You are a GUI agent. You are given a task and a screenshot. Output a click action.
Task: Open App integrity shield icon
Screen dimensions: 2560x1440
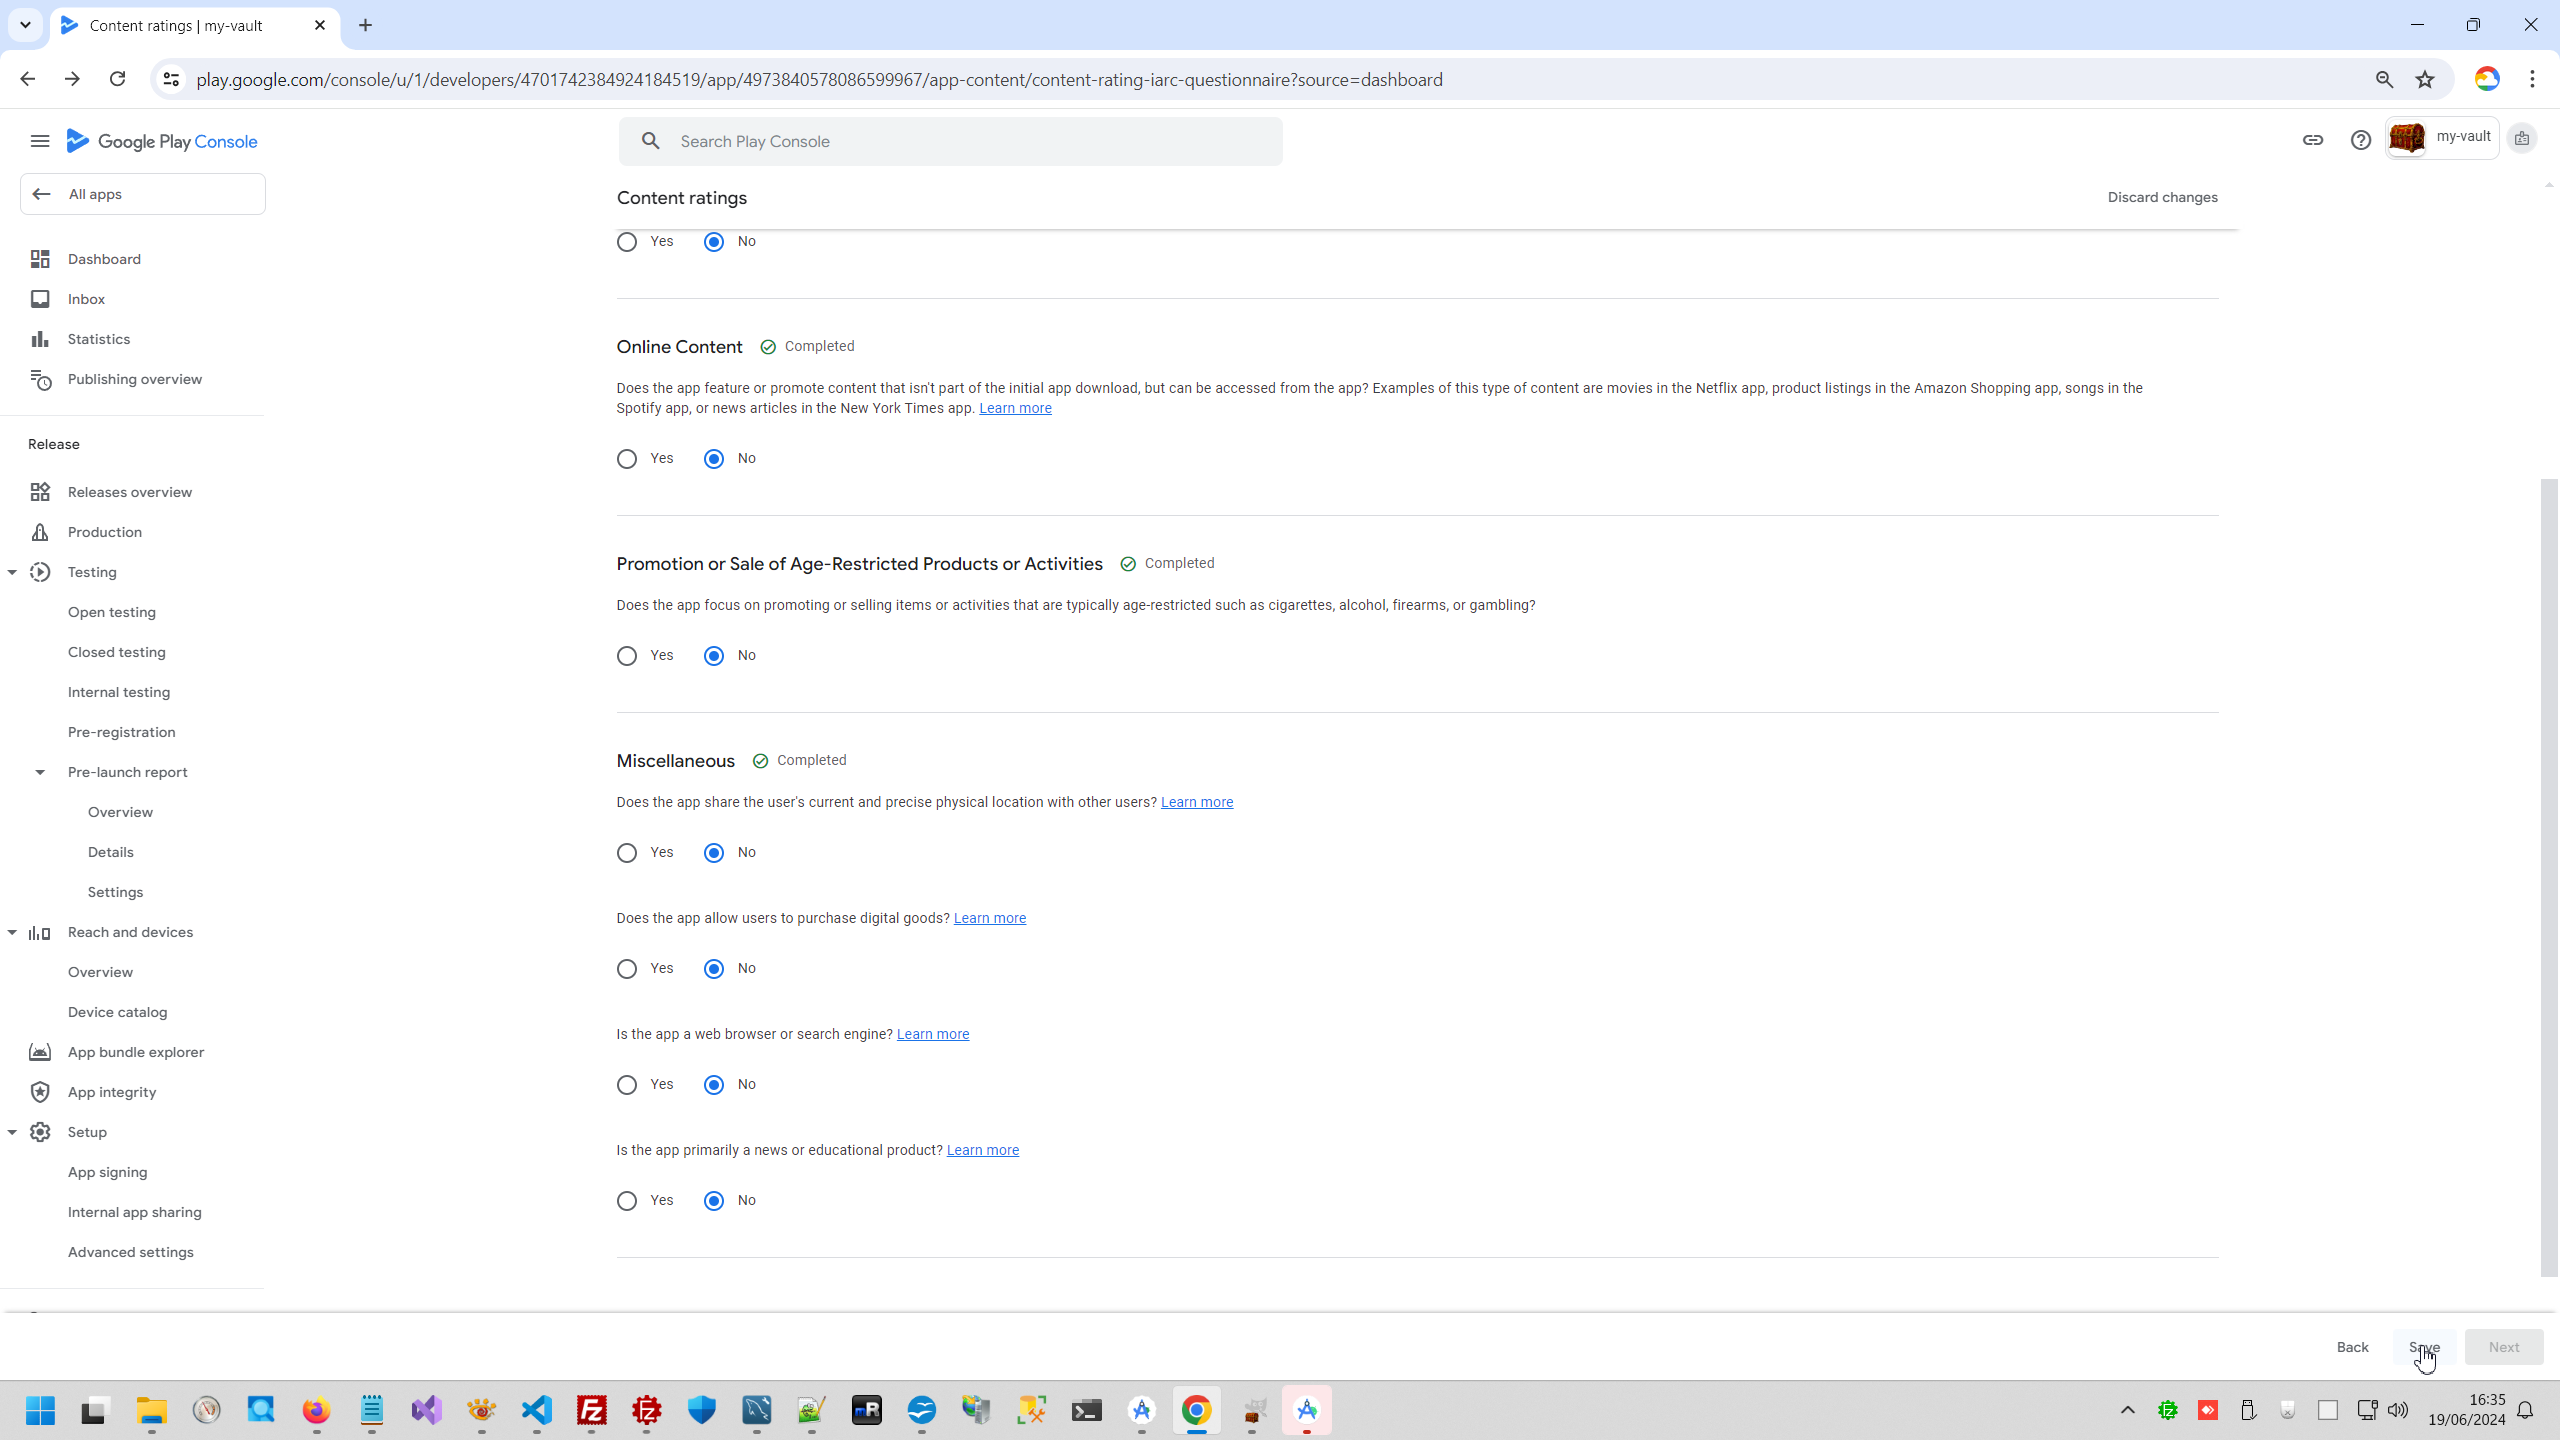[x=40, y=1092]
